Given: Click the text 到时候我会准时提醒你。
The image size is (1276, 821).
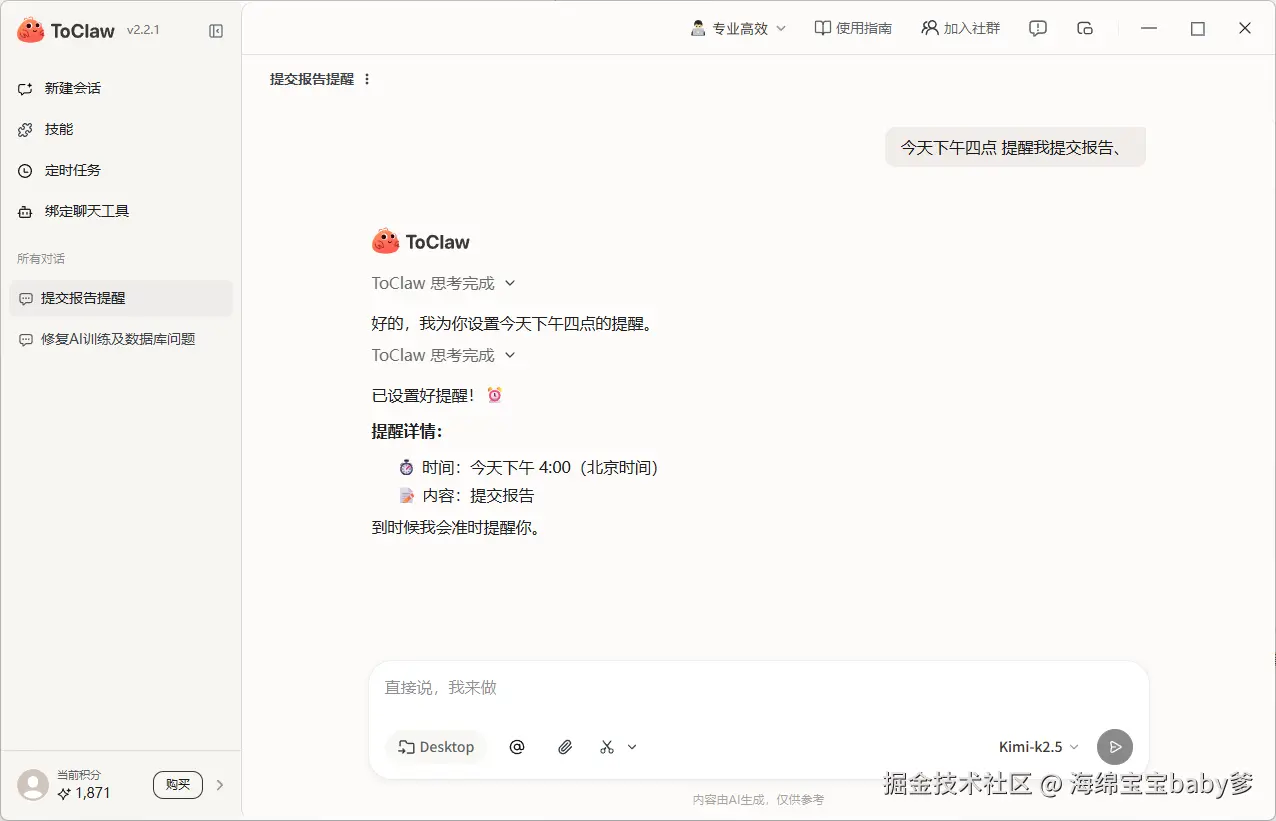Looking at the screenshot, I should click(459, 527).
